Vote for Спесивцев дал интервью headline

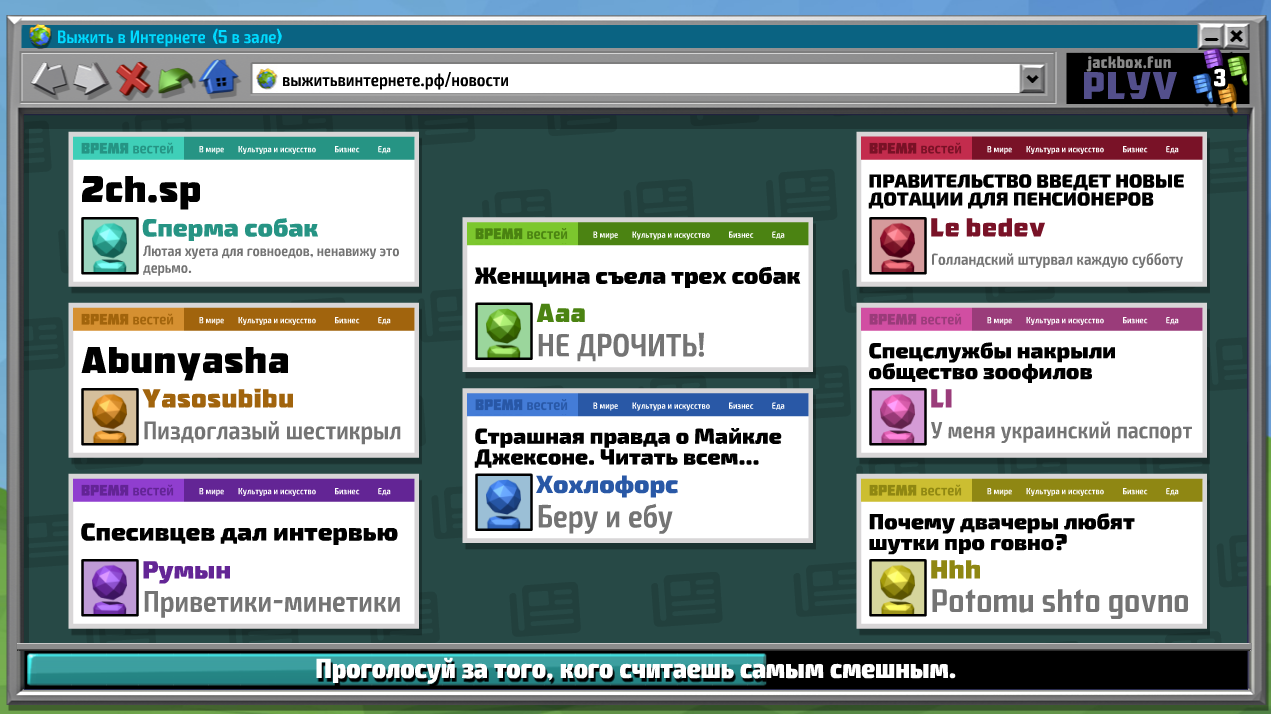pyautogui.click(x=239, y=533)
